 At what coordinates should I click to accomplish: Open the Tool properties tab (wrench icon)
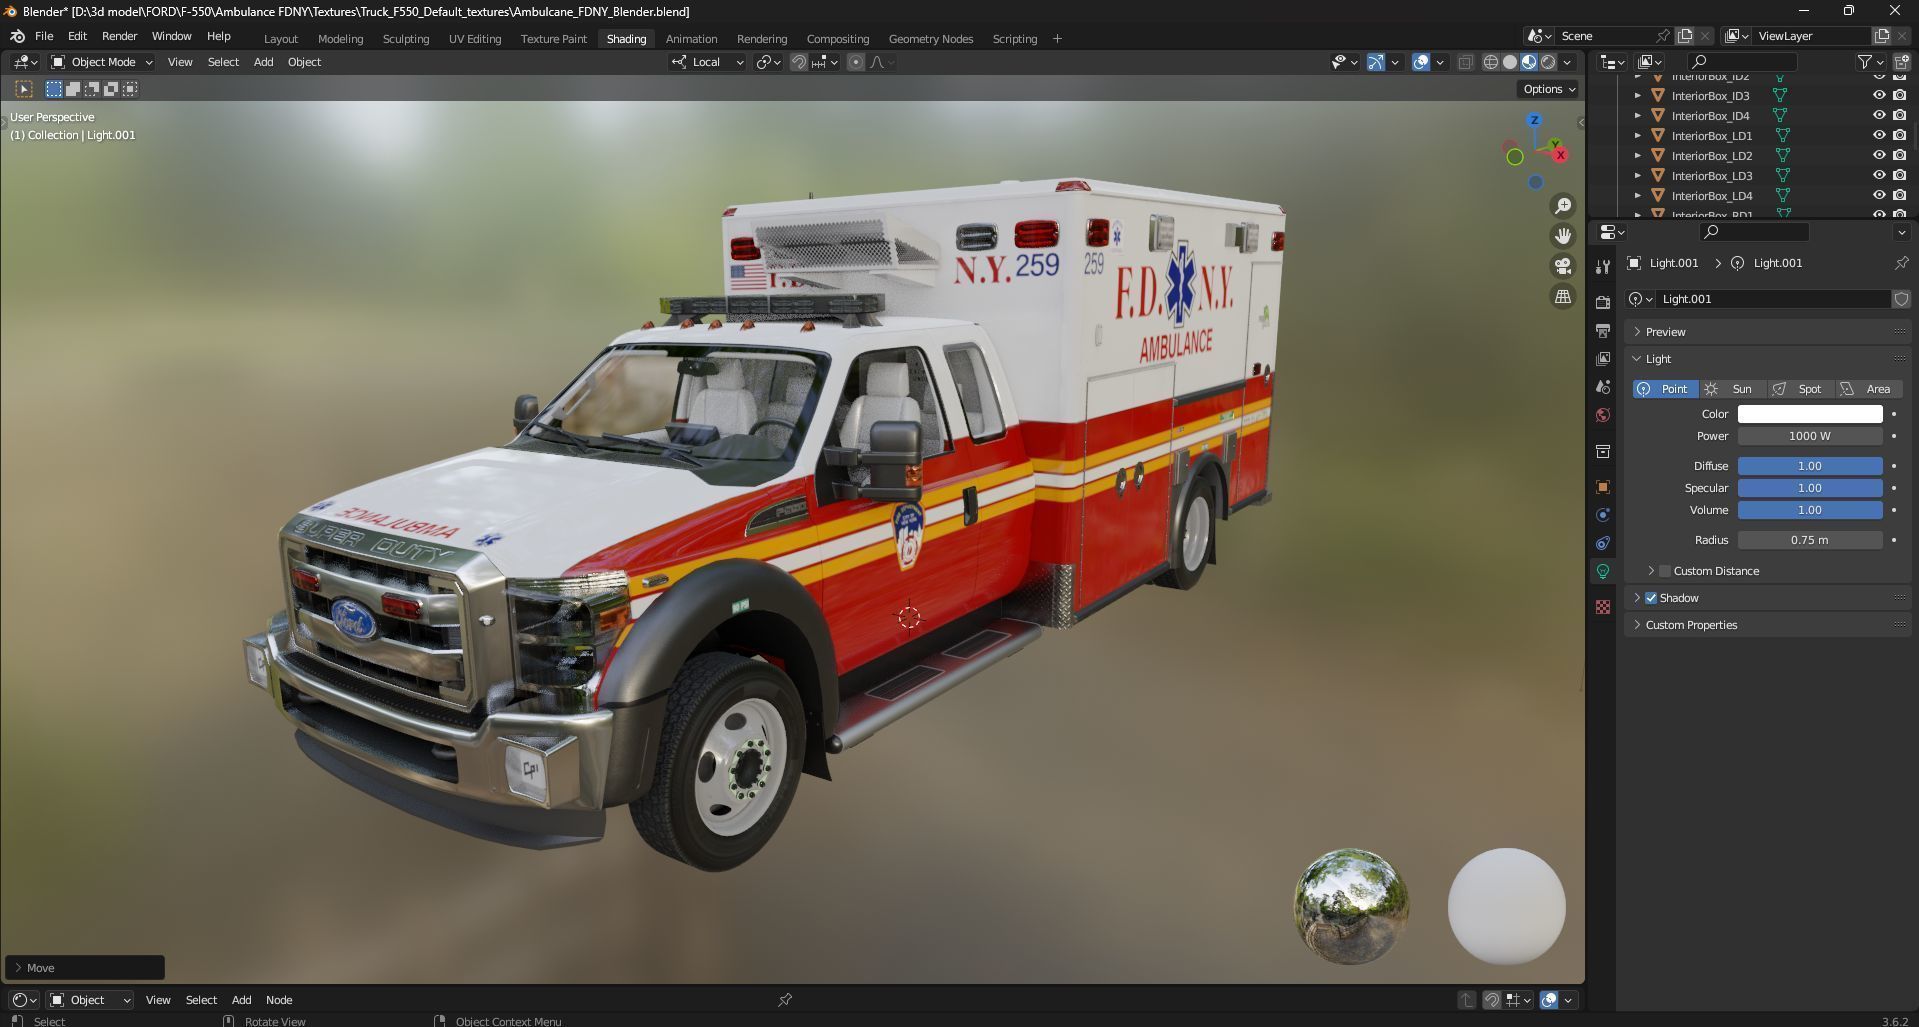point(1603,267)
